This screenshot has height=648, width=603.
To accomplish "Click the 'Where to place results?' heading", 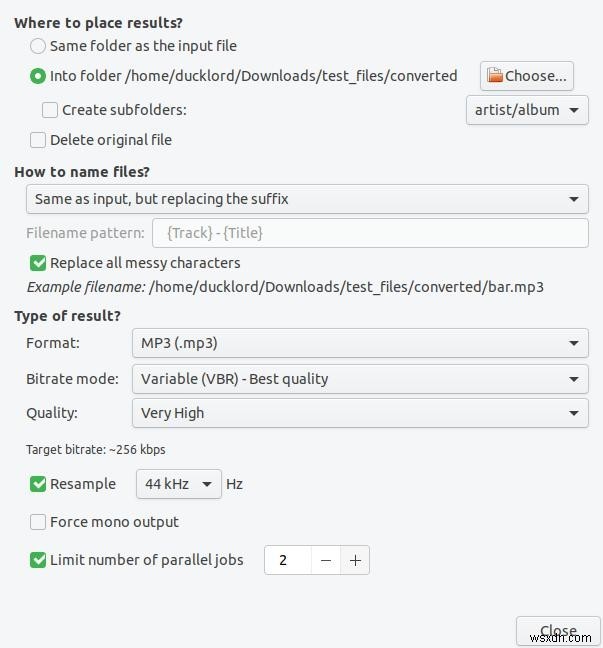I will pos(98,23).
